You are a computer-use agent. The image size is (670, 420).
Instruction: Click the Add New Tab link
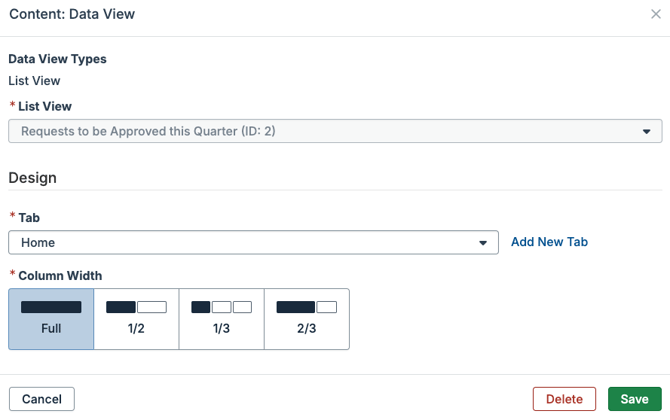[549, 242]
